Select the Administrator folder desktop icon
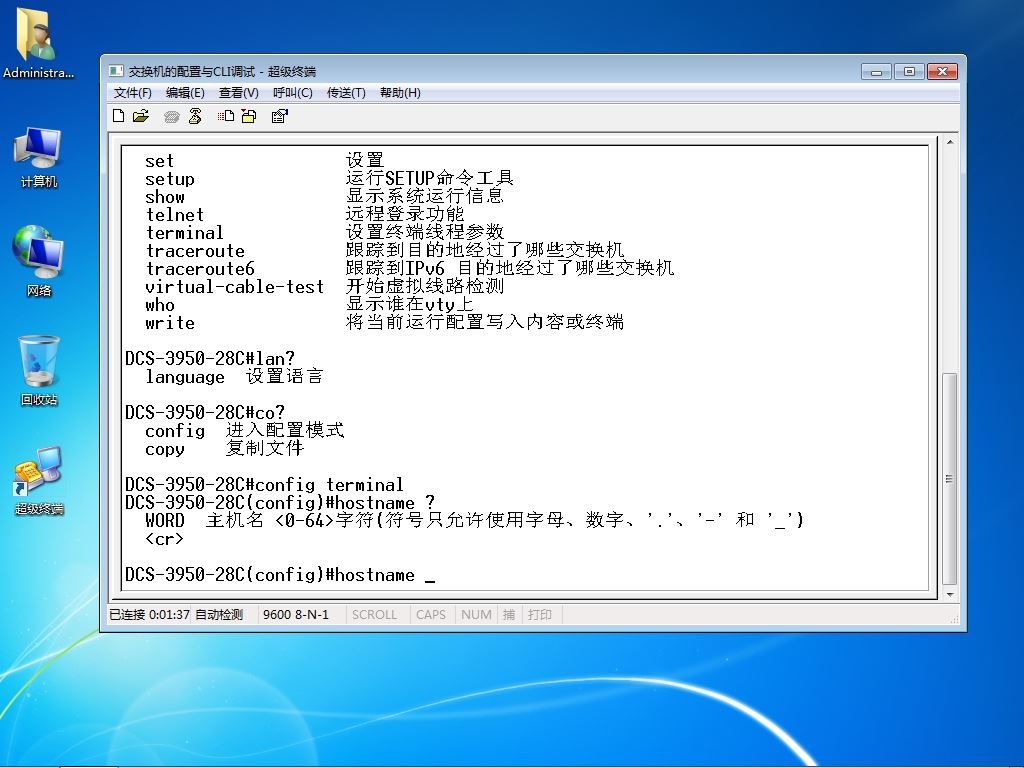 [38, 44]
